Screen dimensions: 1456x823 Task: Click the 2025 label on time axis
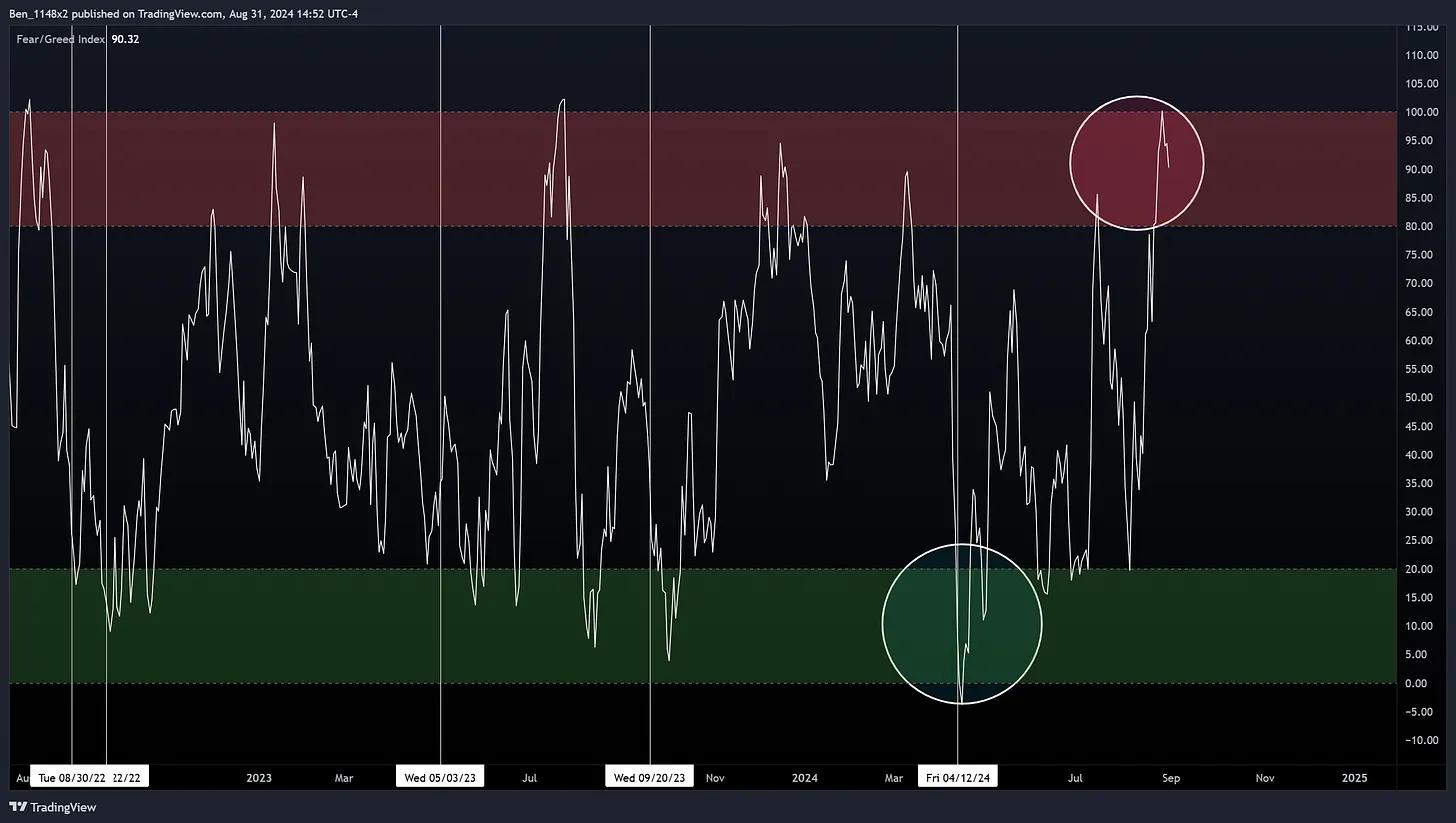(x=1354, y=778)
